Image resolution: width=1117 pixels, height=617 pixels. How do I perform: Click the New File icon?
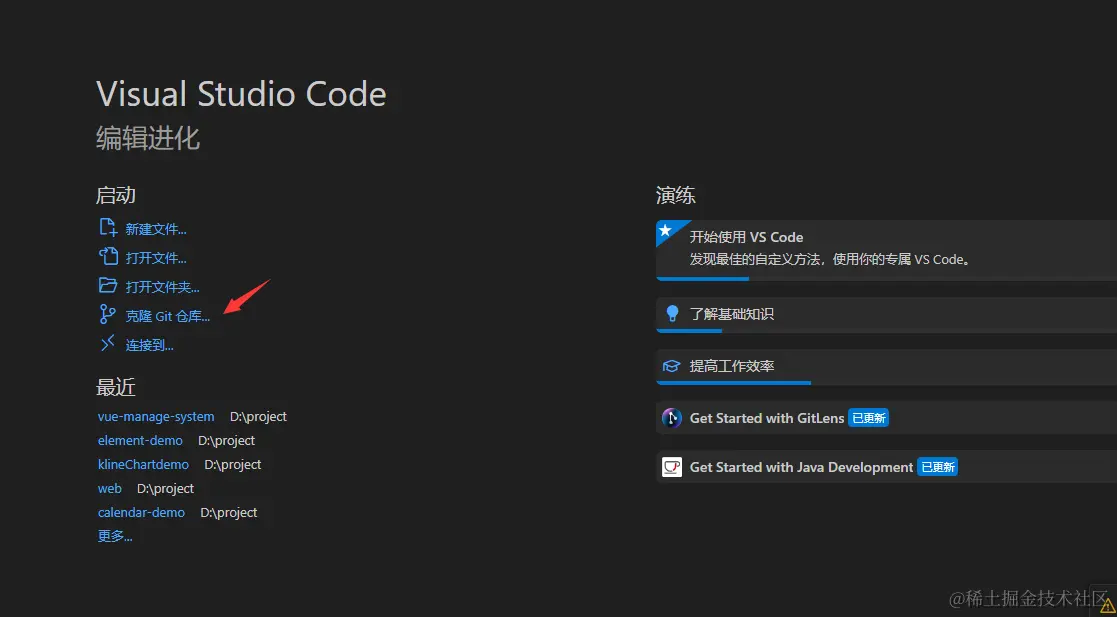pyautogui.click(x=108, y=227)
